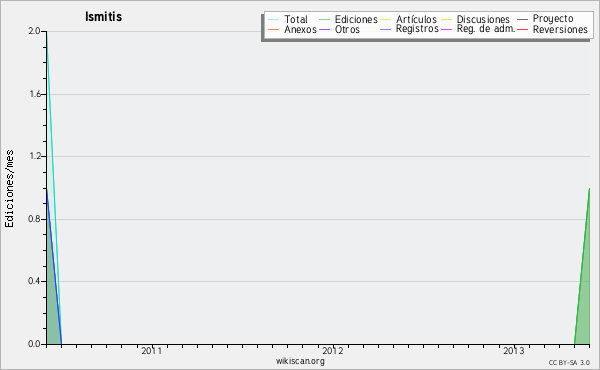600x370 pixels.
Task: Click the 2.0 y-axis value
Action: click(34, 31)
